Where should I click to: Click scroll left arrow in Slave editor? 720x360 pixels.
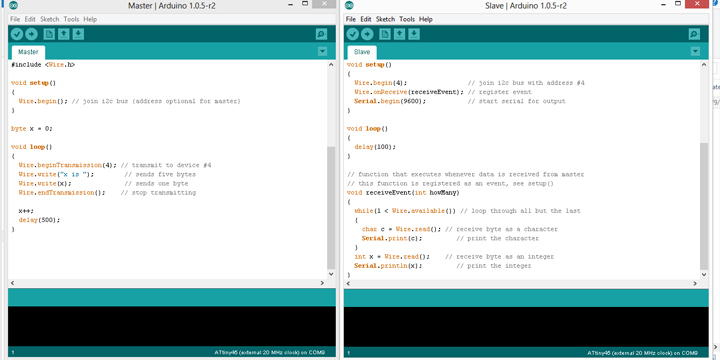349,284
